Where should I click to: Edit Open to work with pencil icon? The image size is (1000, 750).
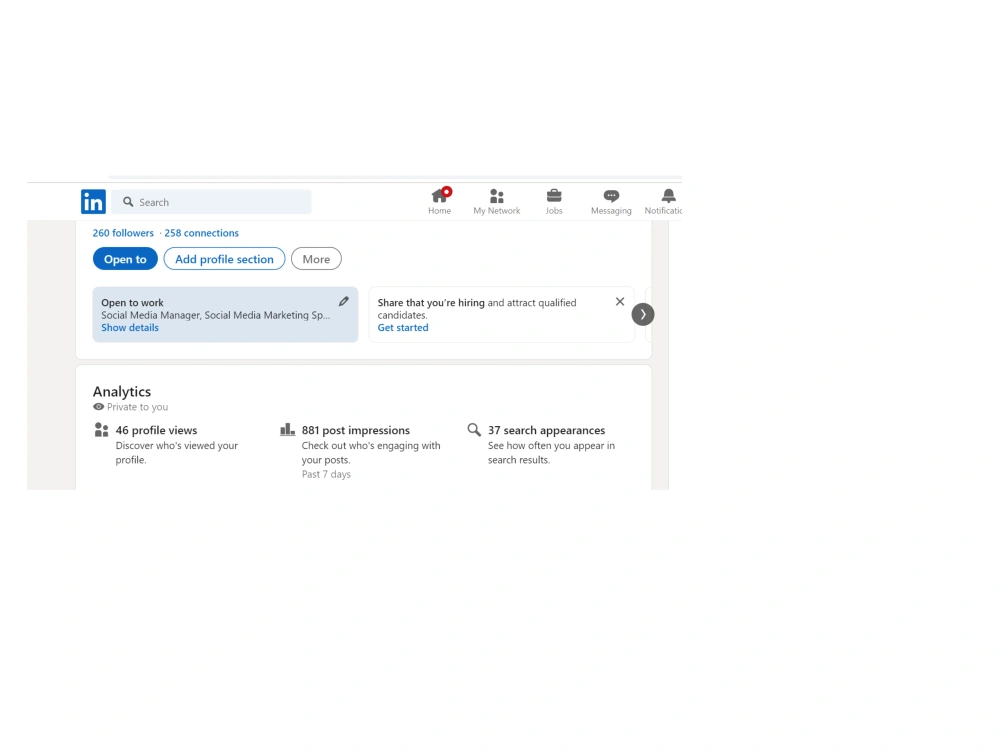344,301
